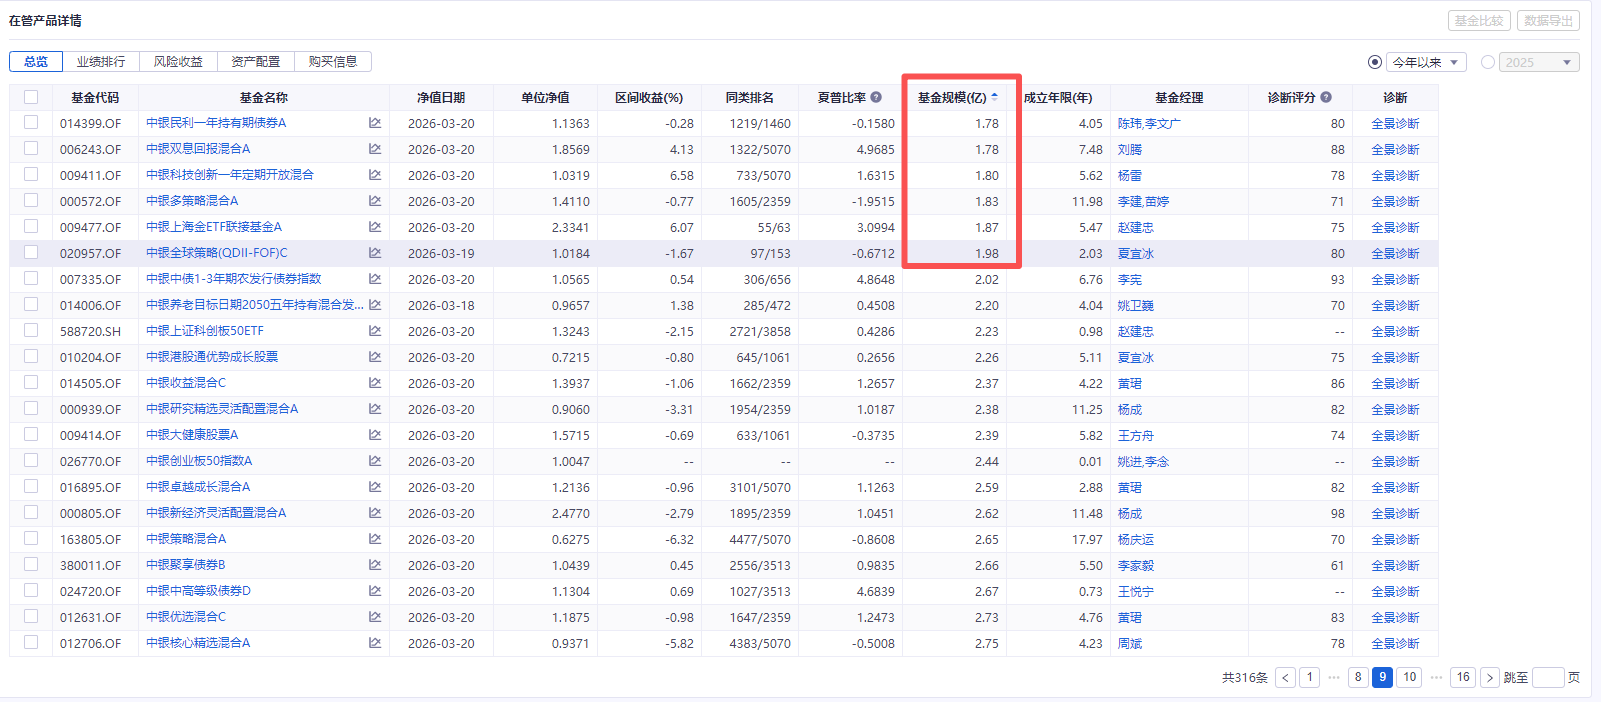Click the 跳至 page number input
This screenshot has width=1601, height=702.
point(1548,677)
